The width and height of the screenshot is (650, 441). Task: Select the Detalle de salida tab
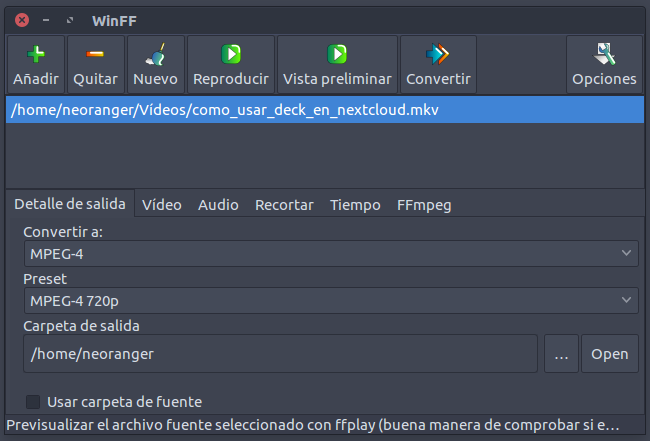[x=70, y=204]
